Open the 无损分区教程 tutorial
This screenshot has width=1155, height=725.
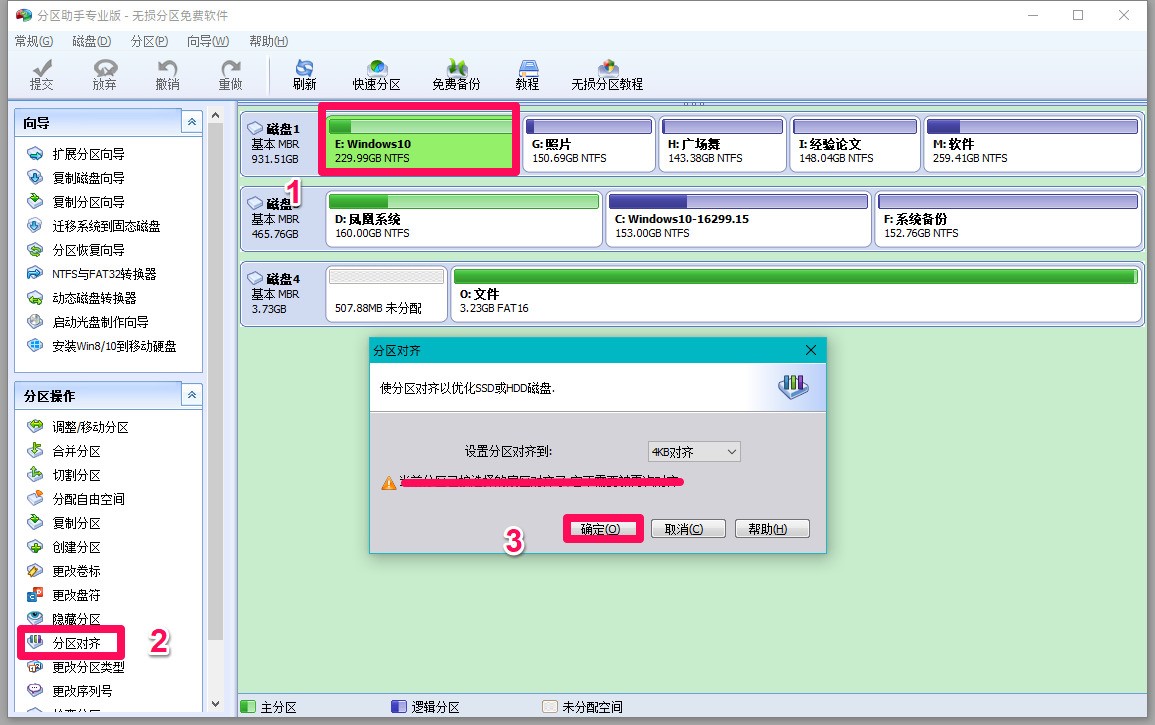point(607,72)
